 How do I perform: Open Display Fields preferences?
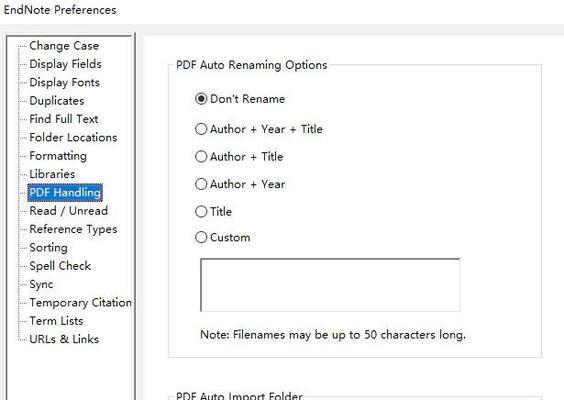coord(65,64)
